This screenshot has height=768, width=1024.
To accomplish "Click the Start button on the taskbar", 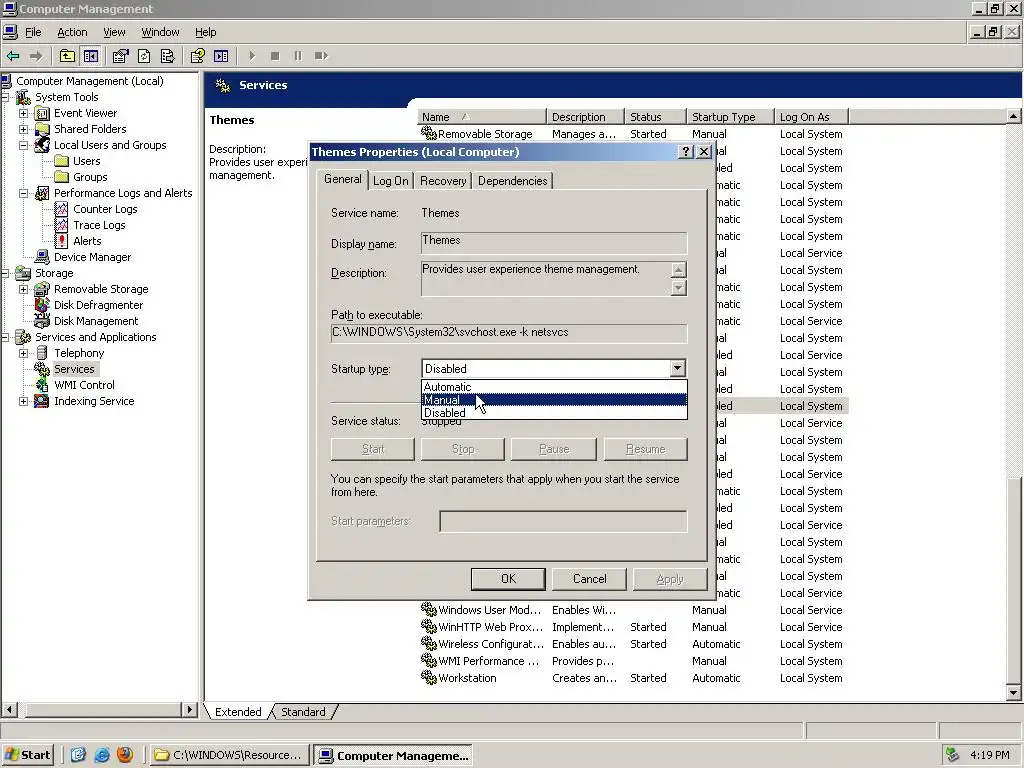I will coord(27,755).
